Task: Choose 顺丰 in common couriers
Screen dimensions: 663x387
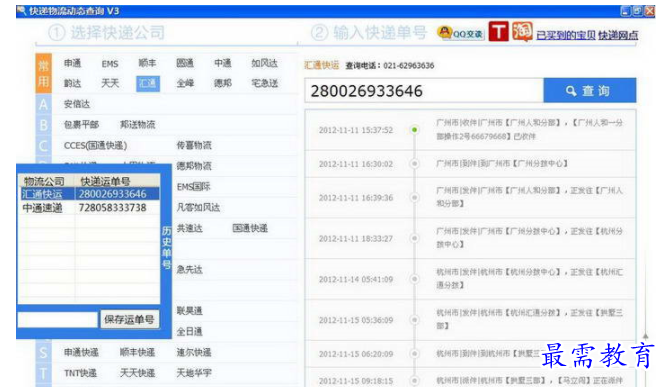Action: 147,63
